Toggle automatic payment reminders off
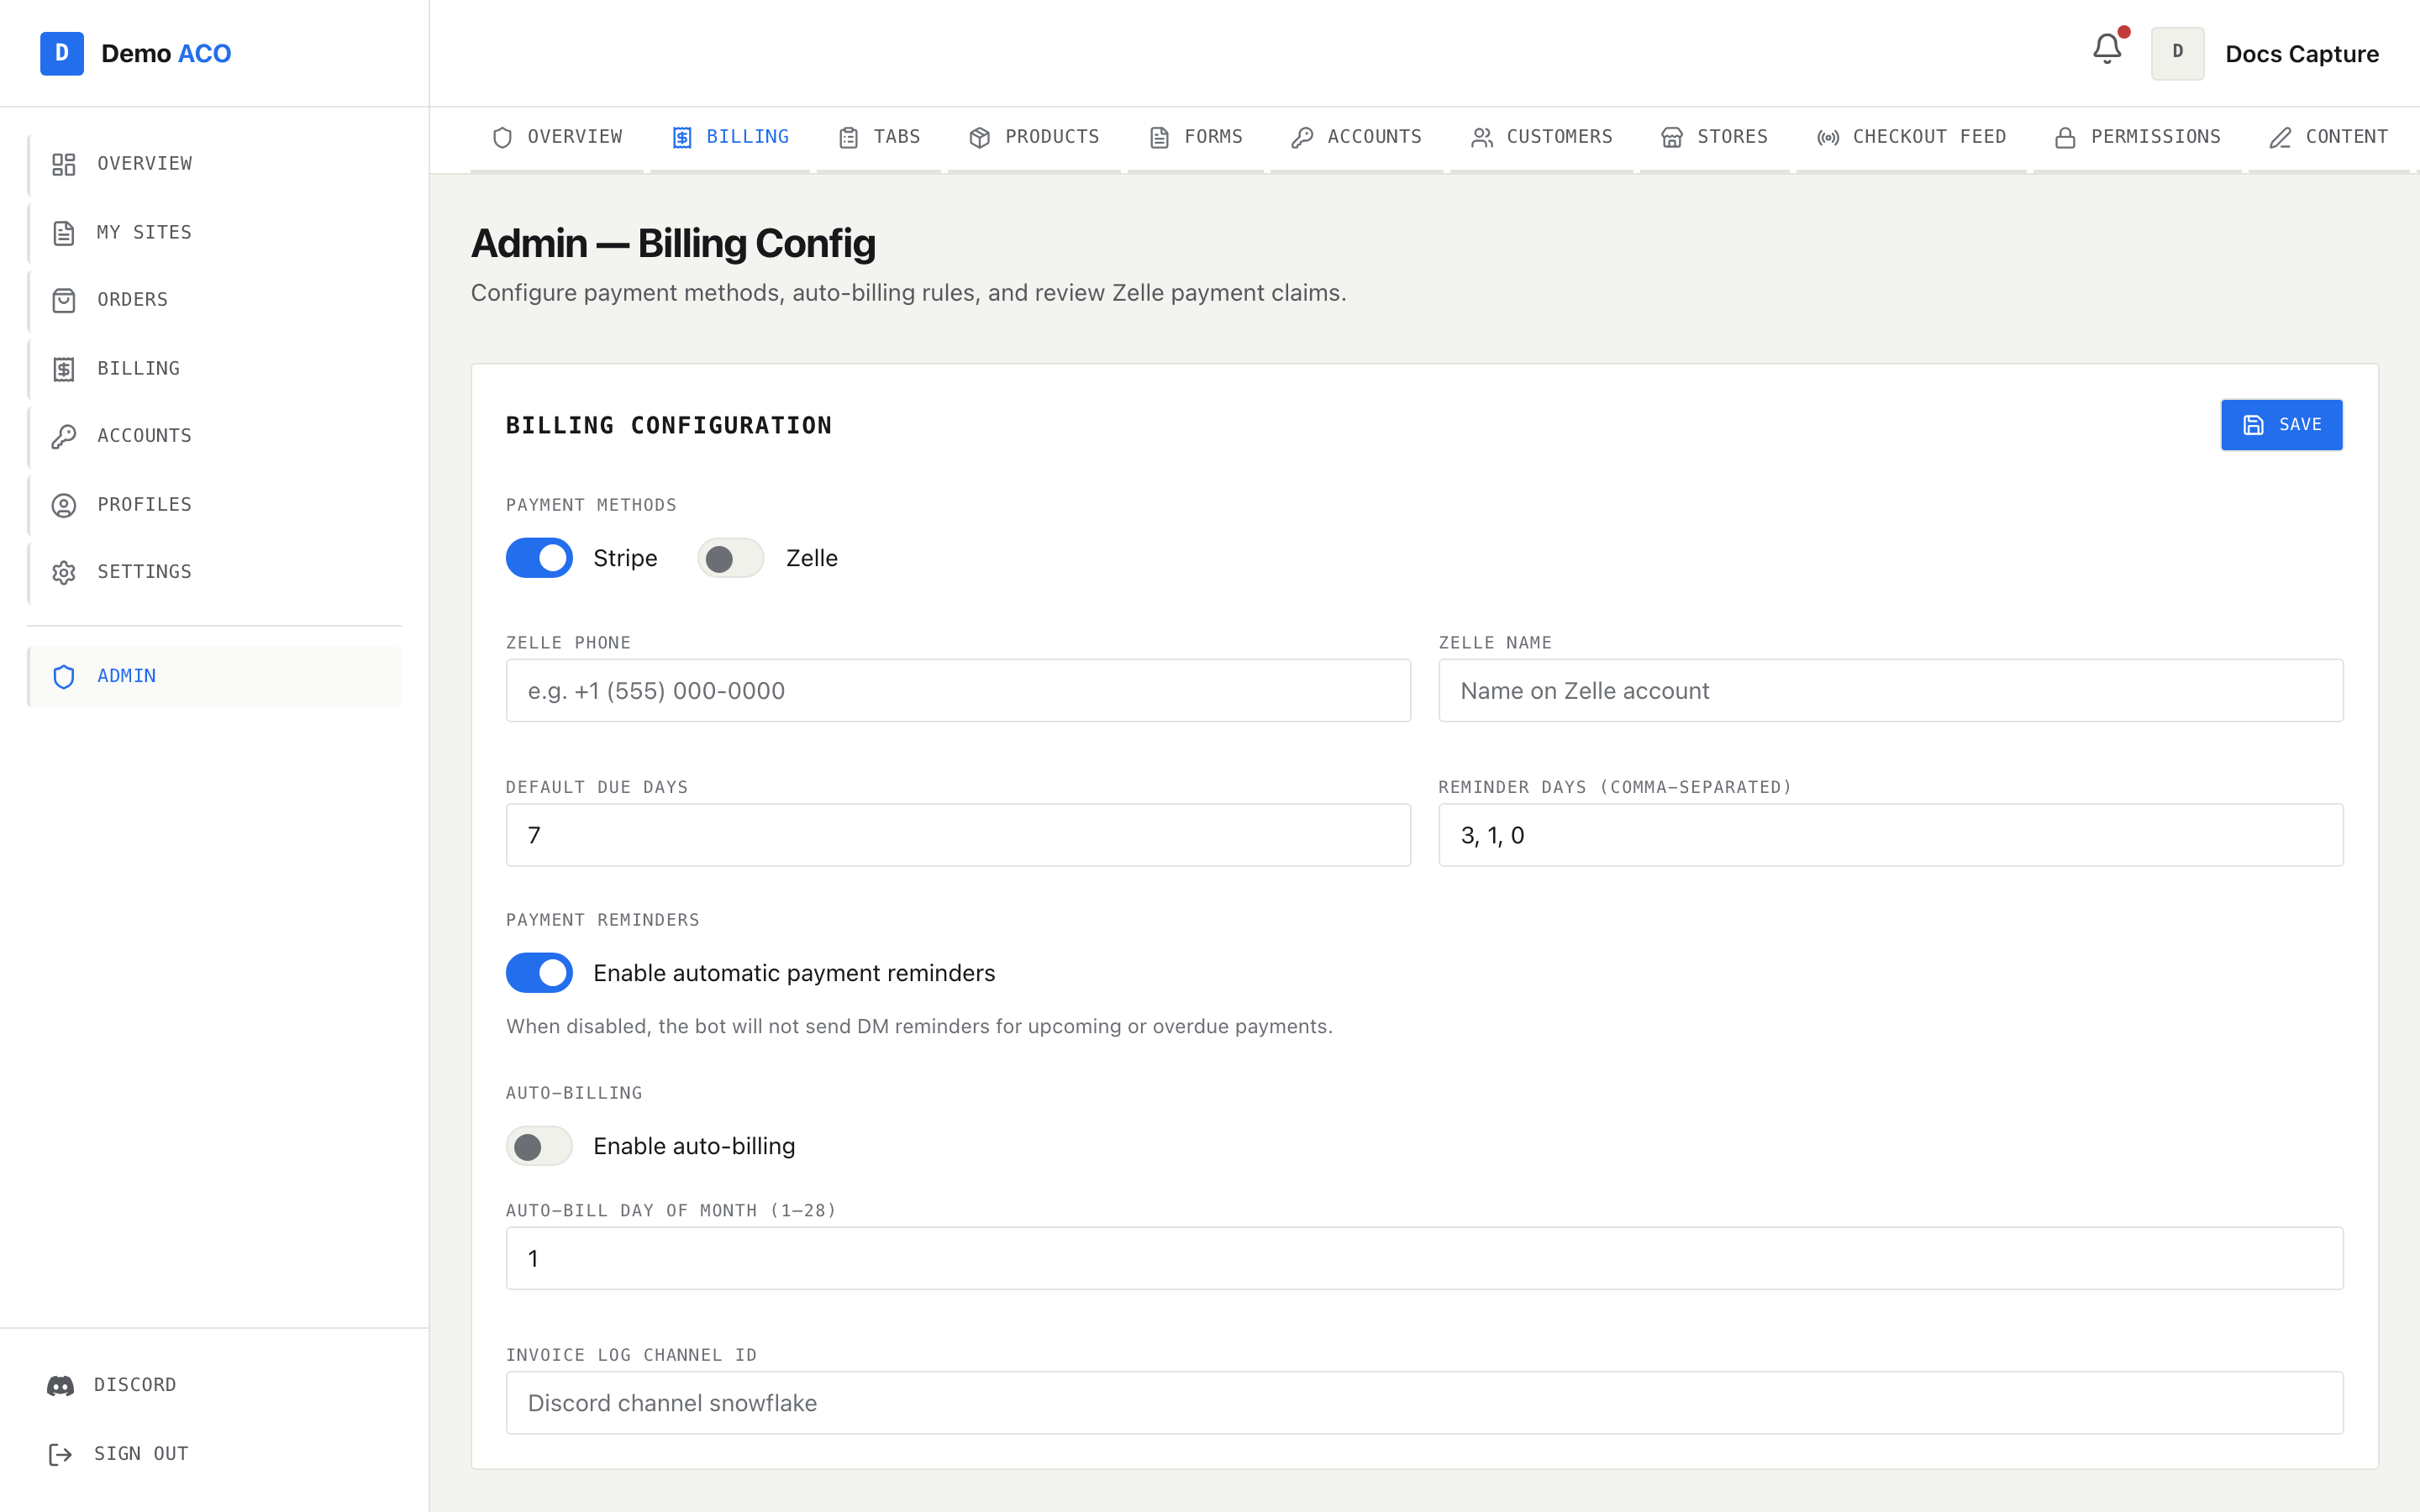This screenshot has height=1512, width=2420. pos(539,973)
